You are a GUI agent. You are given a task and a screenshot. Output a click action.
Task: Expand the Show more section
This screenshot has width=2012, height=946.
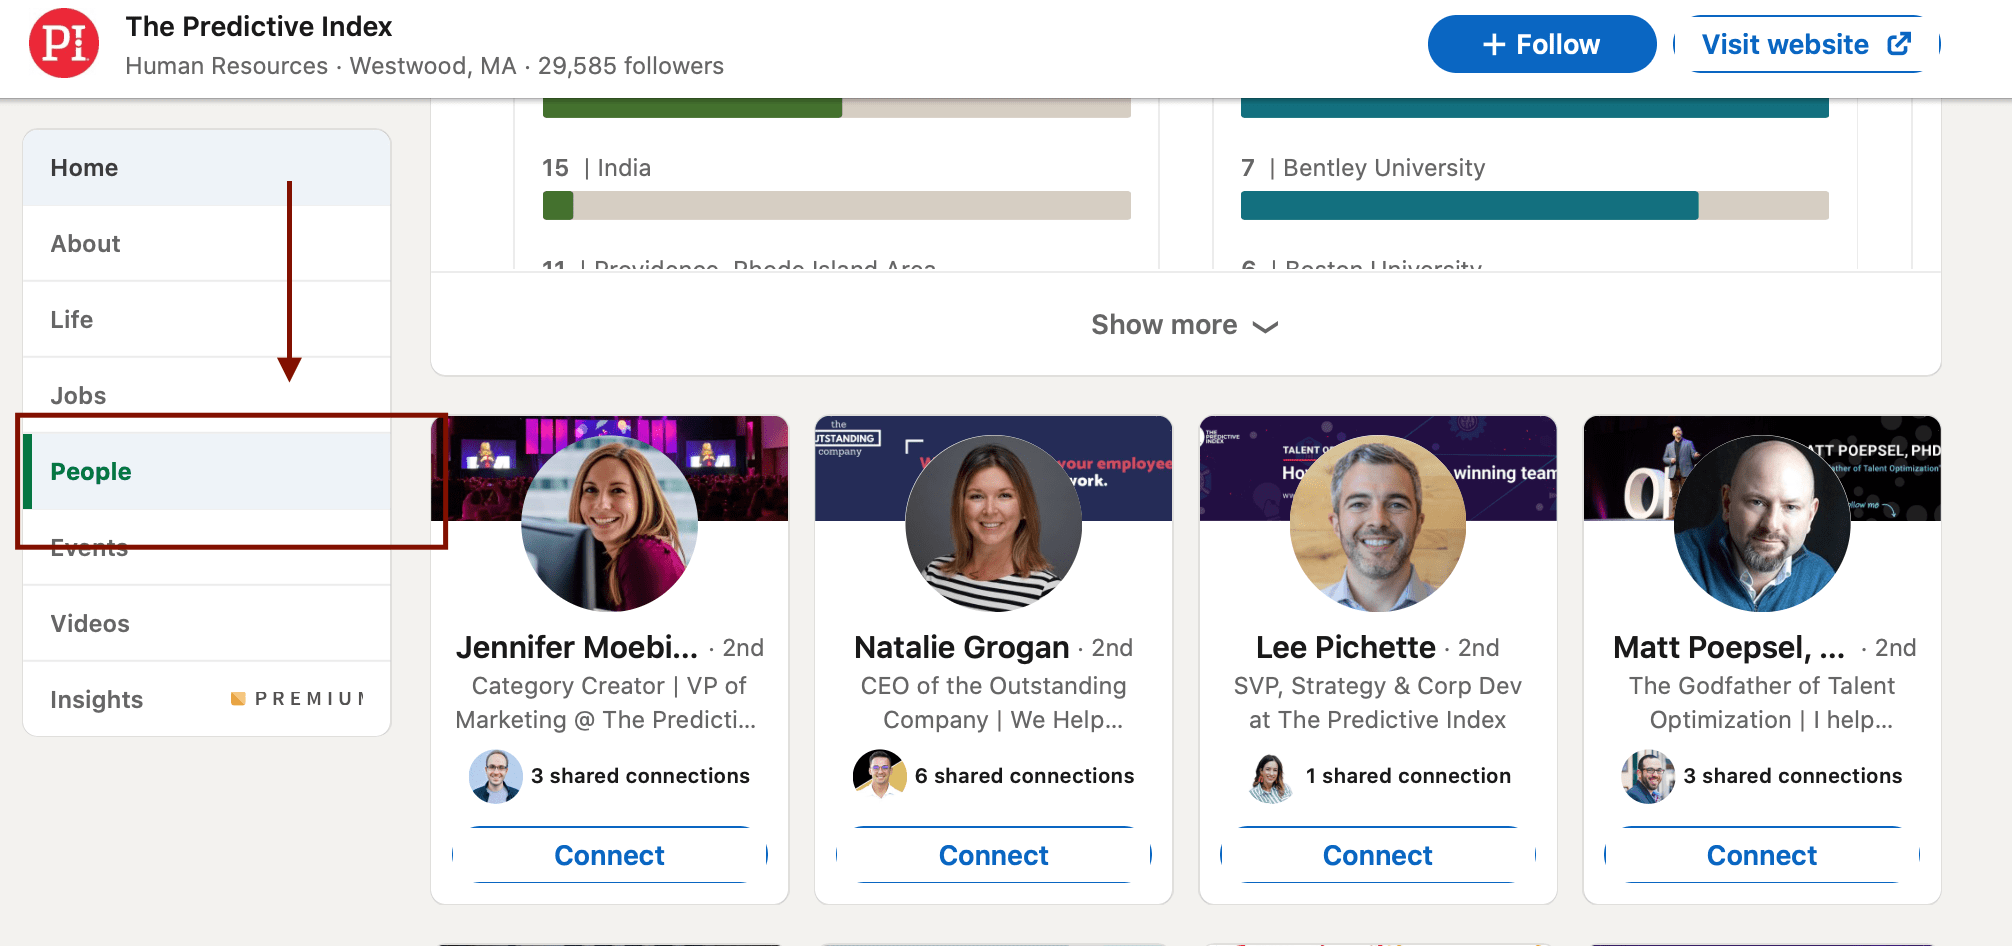(1185, 325)
